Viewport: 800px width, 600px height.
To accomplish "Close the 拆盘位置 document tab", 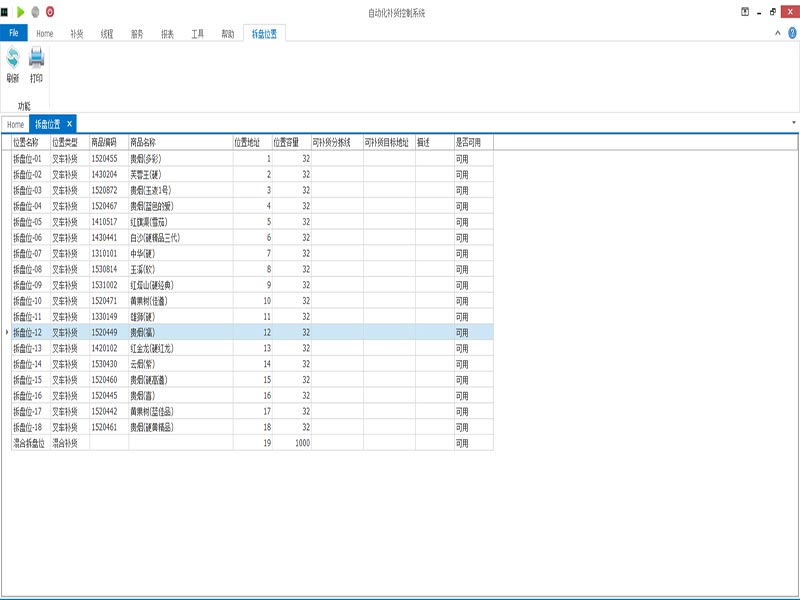I will tap(69, 124).
